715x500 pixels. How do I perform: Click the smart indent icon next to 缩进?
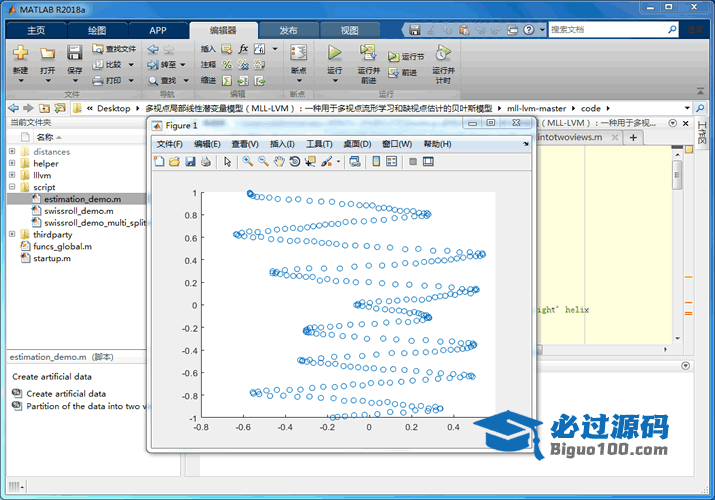227,81
